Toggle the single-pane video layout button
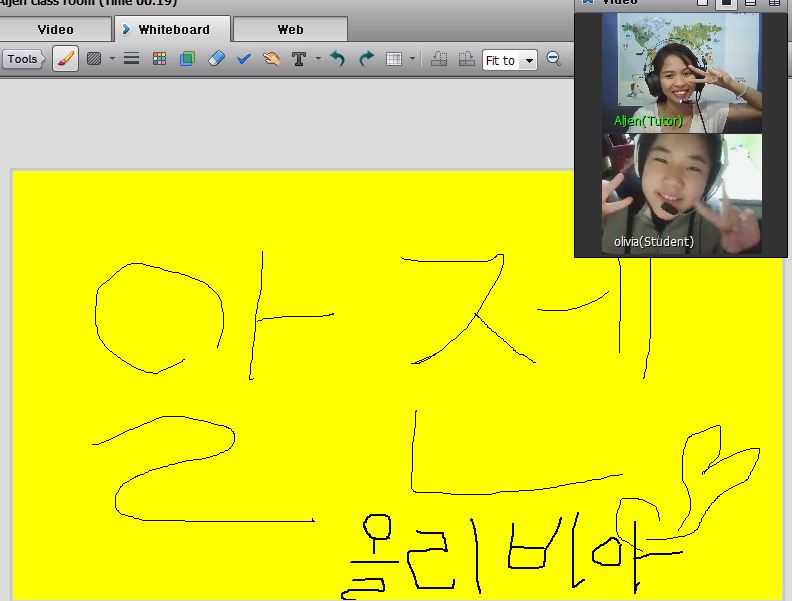 click(727, 3)
